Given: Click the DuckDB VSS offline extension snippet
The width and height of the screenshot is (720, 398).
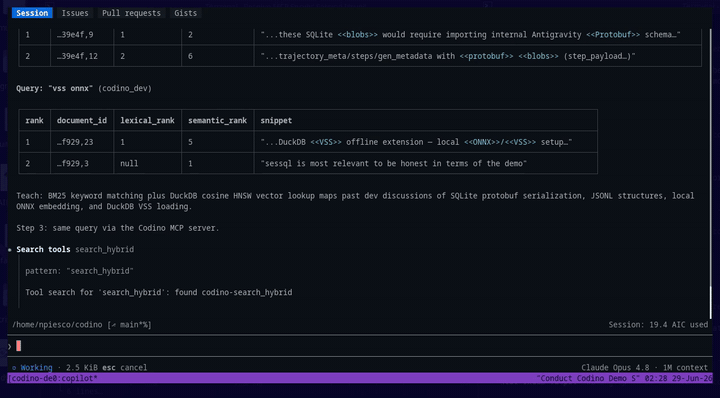Looking at the screenshot, I should point(416,142).
